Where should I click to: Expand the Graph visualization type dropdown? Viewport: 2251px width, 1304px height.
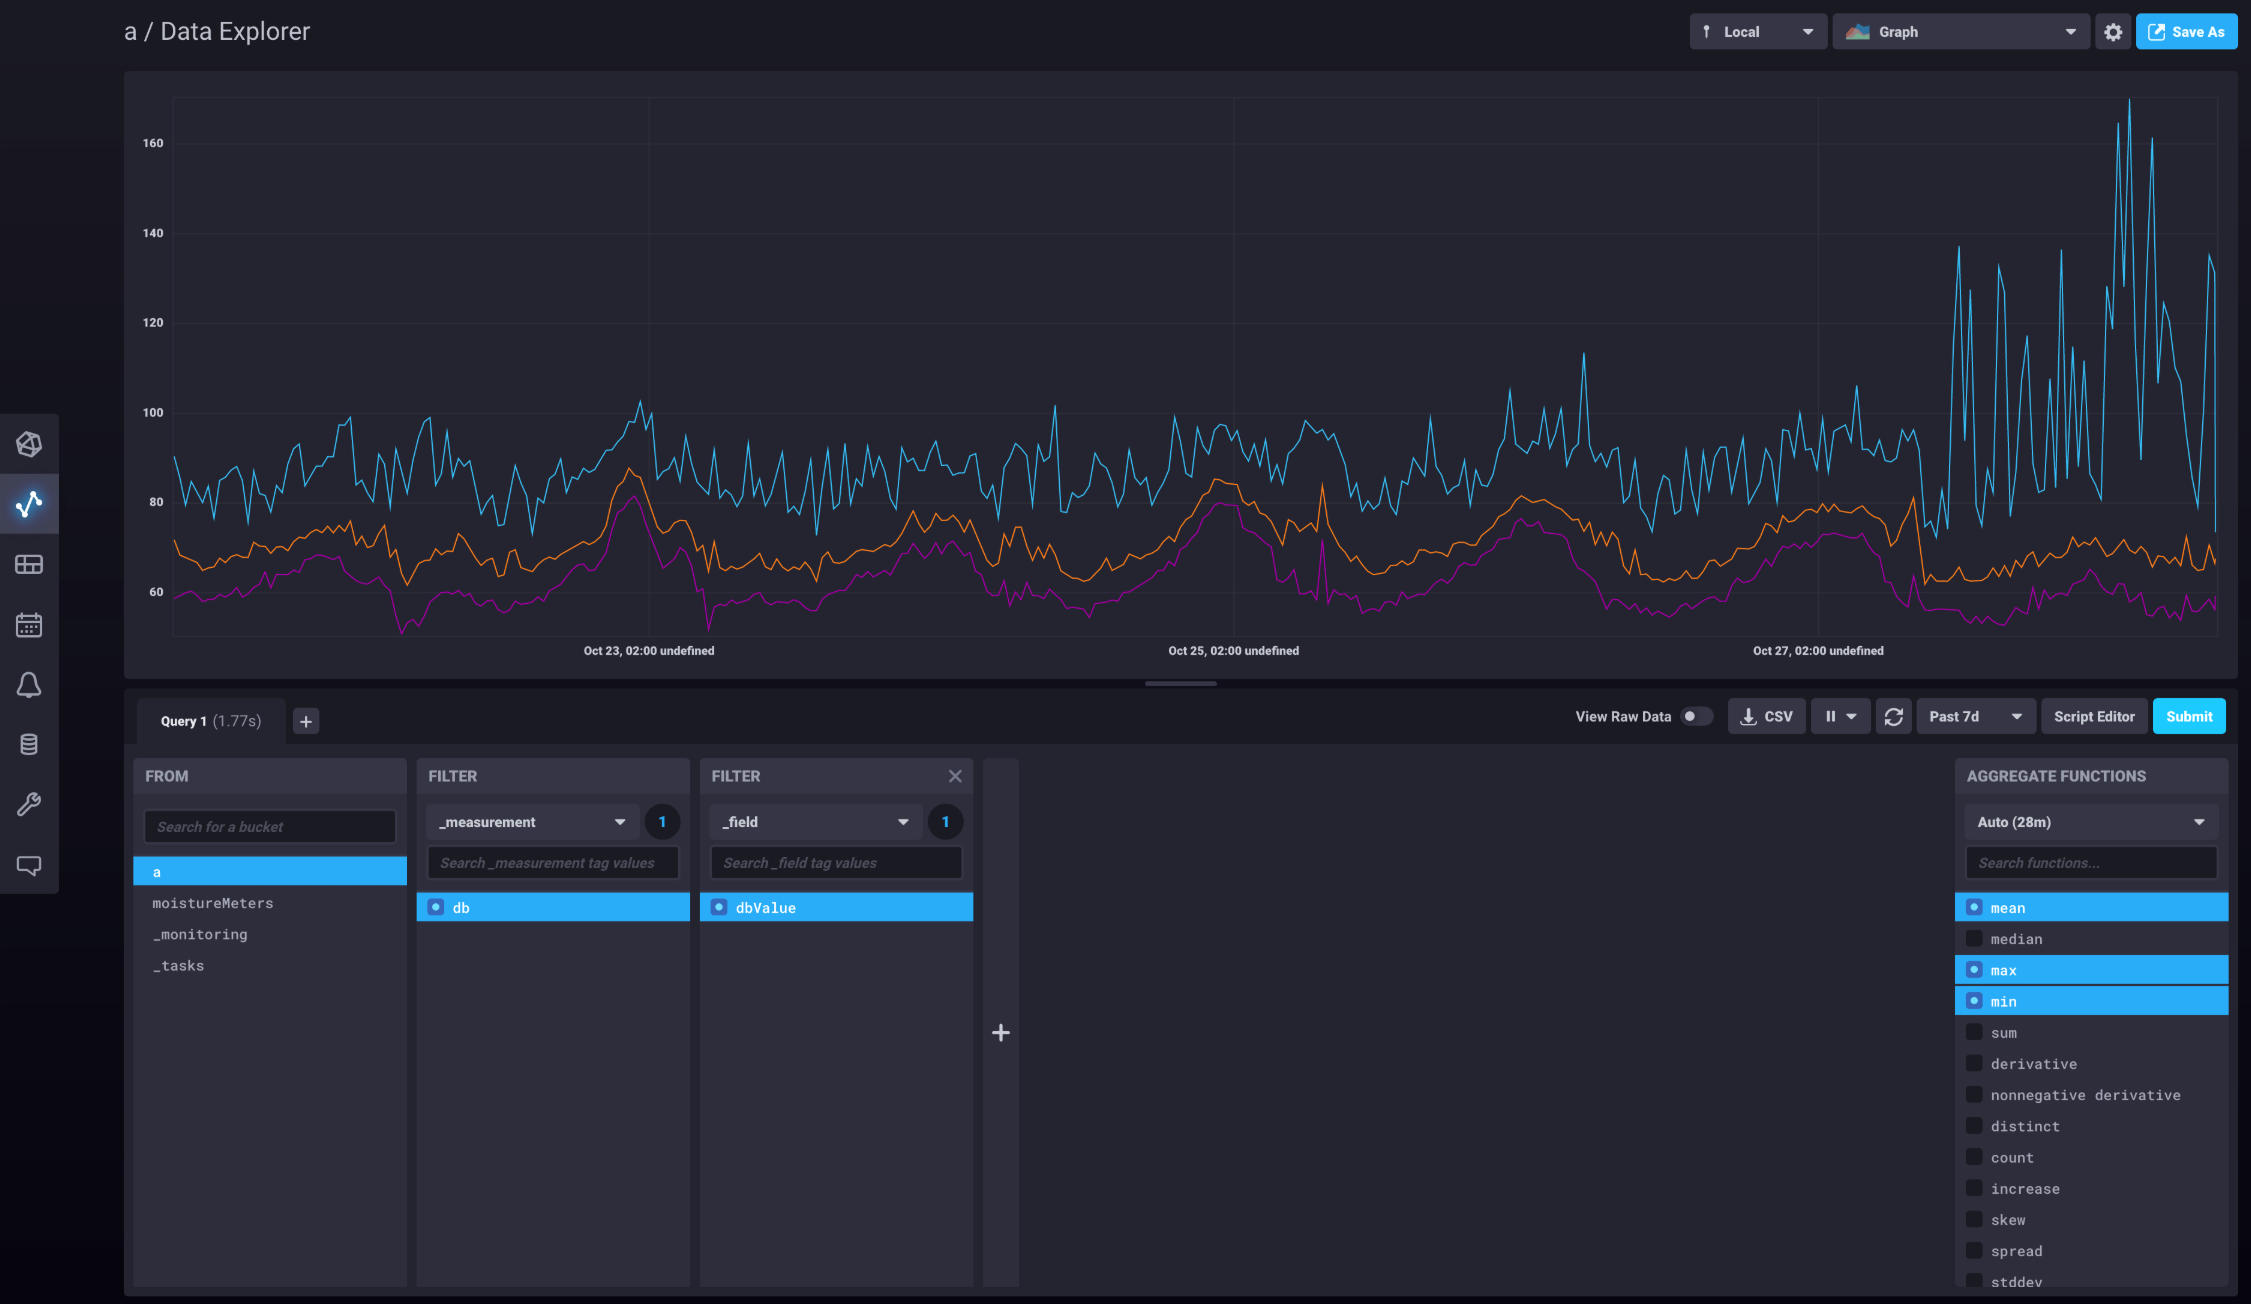pos(1960,32)
